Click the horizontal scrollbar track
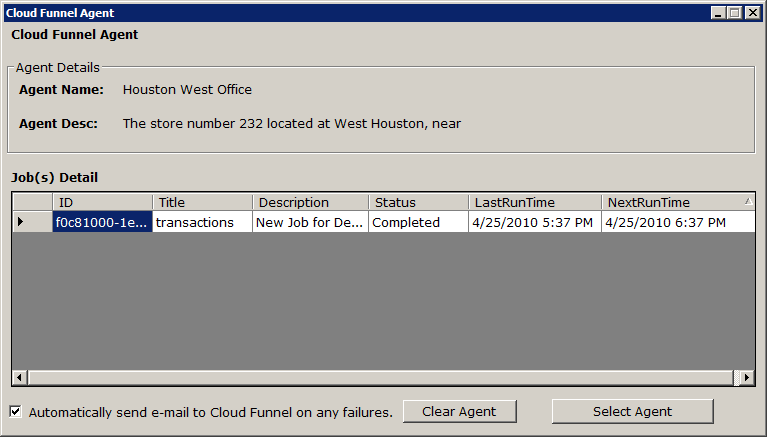The width and height of the screenshot is (767, 437). tap(381, 377)
